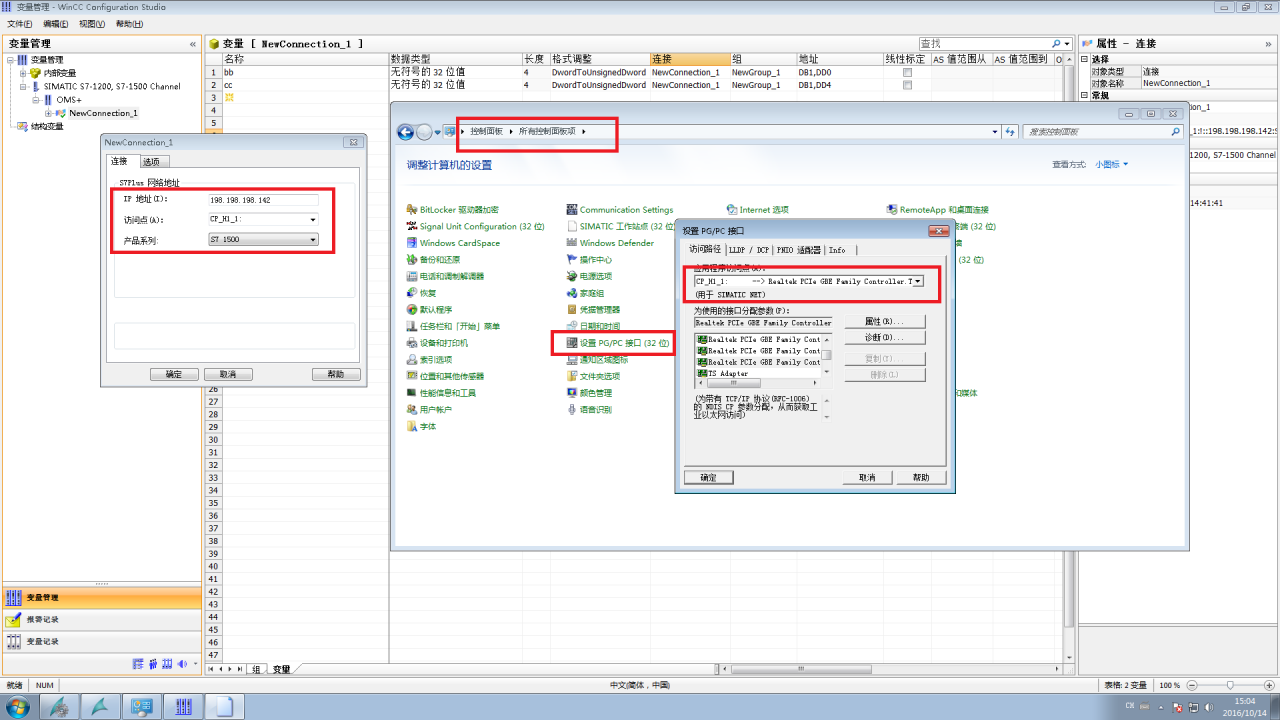
Task: Click 诊断(D)... button in PG/PC dialog
Action: pyautogui.click(x=884, y=338)
